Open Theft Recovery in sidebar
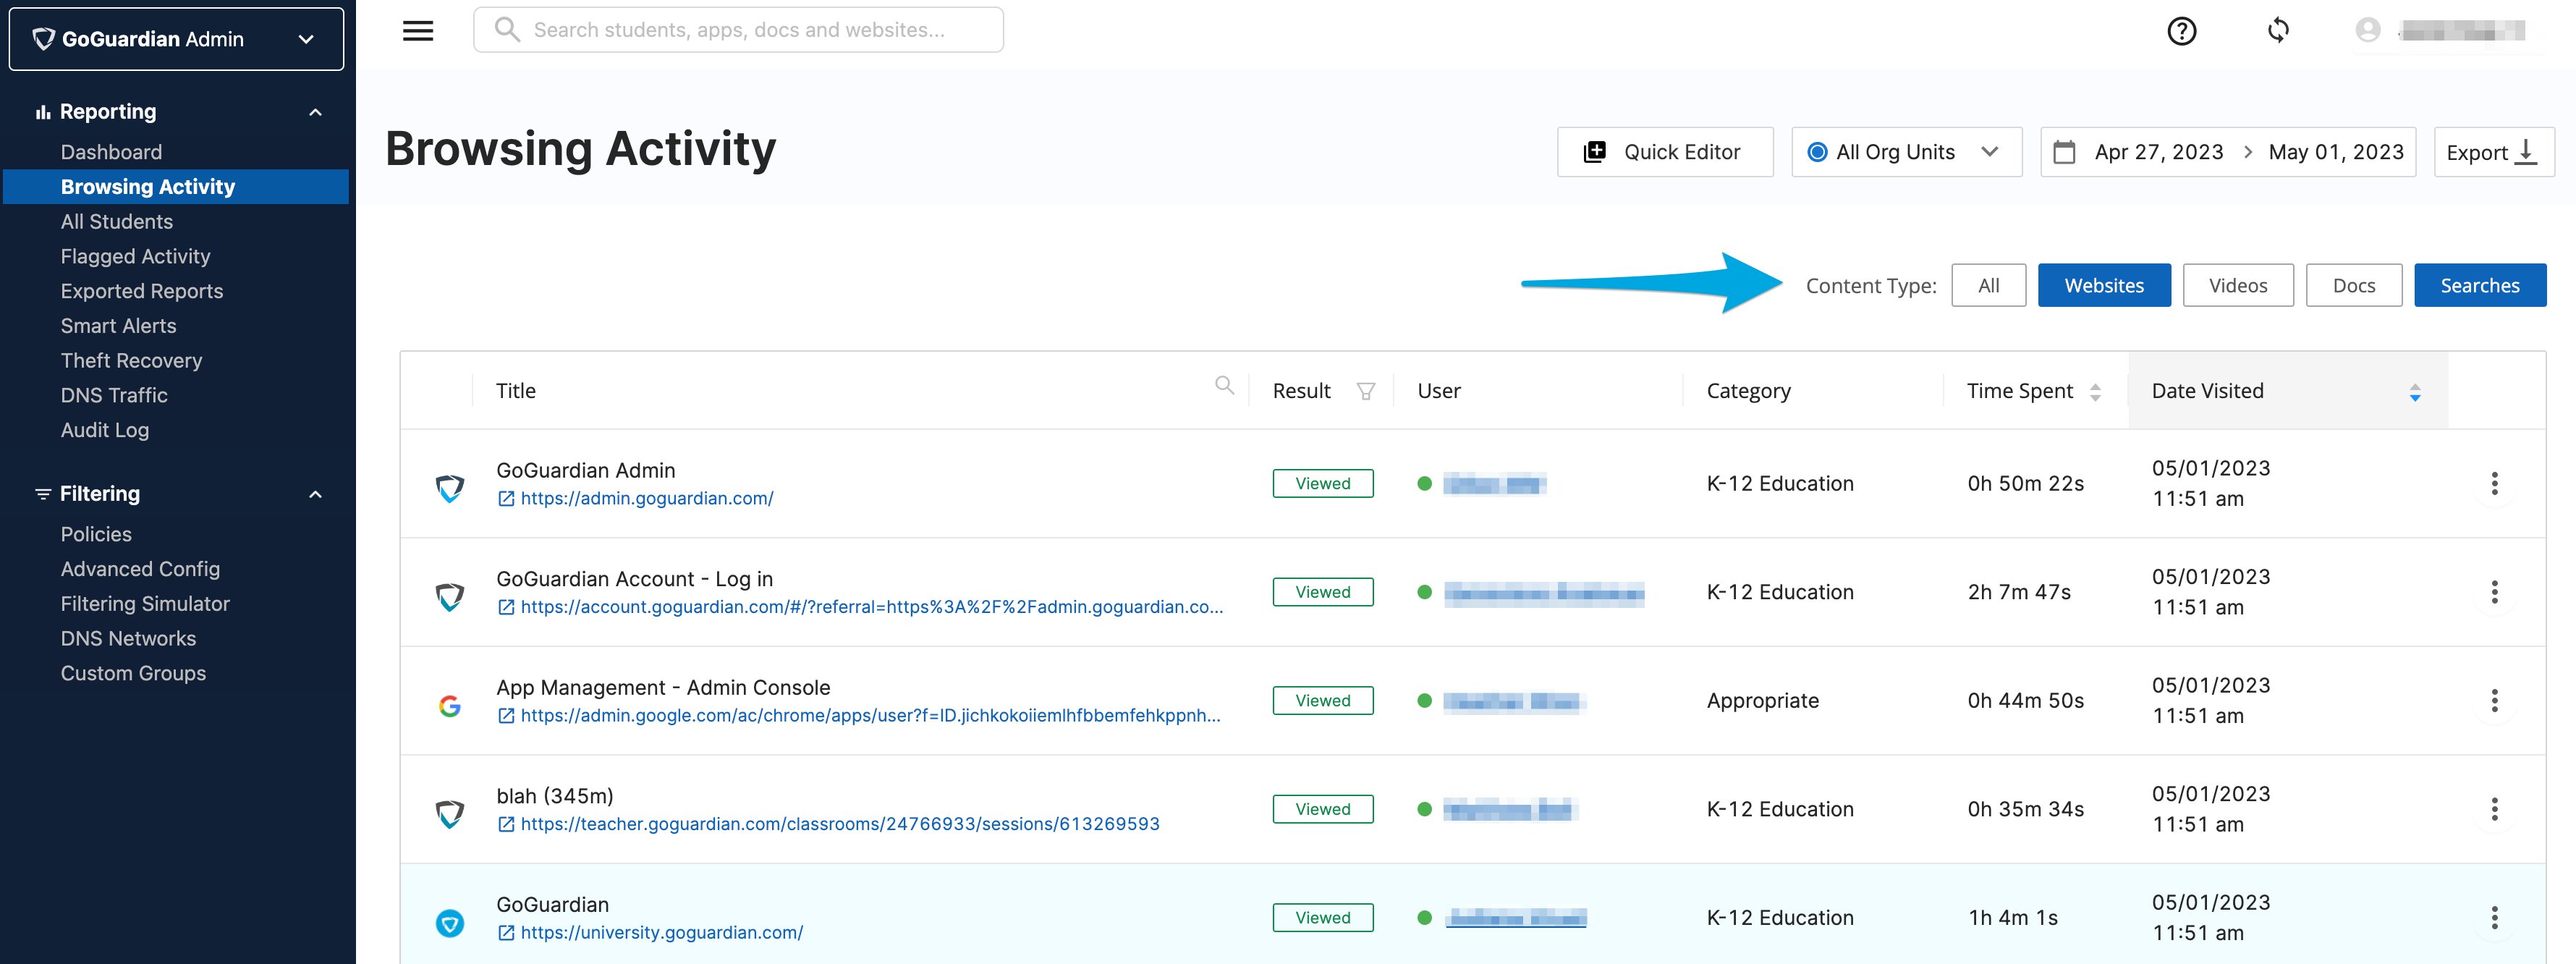The width and height of the screenshot is (2576, 964). pos(131,361)
